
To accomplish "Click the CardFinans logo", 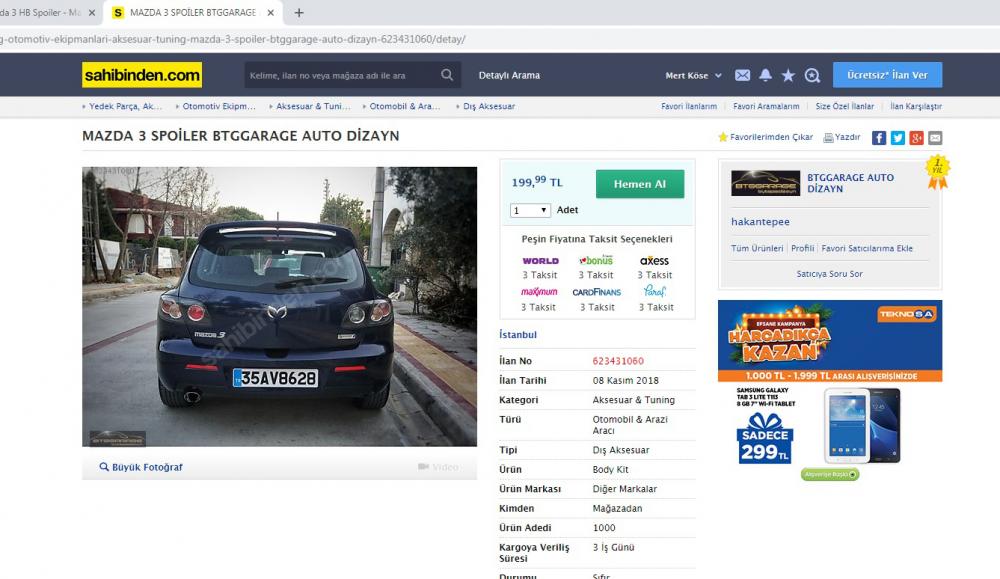I will point(596,292).
